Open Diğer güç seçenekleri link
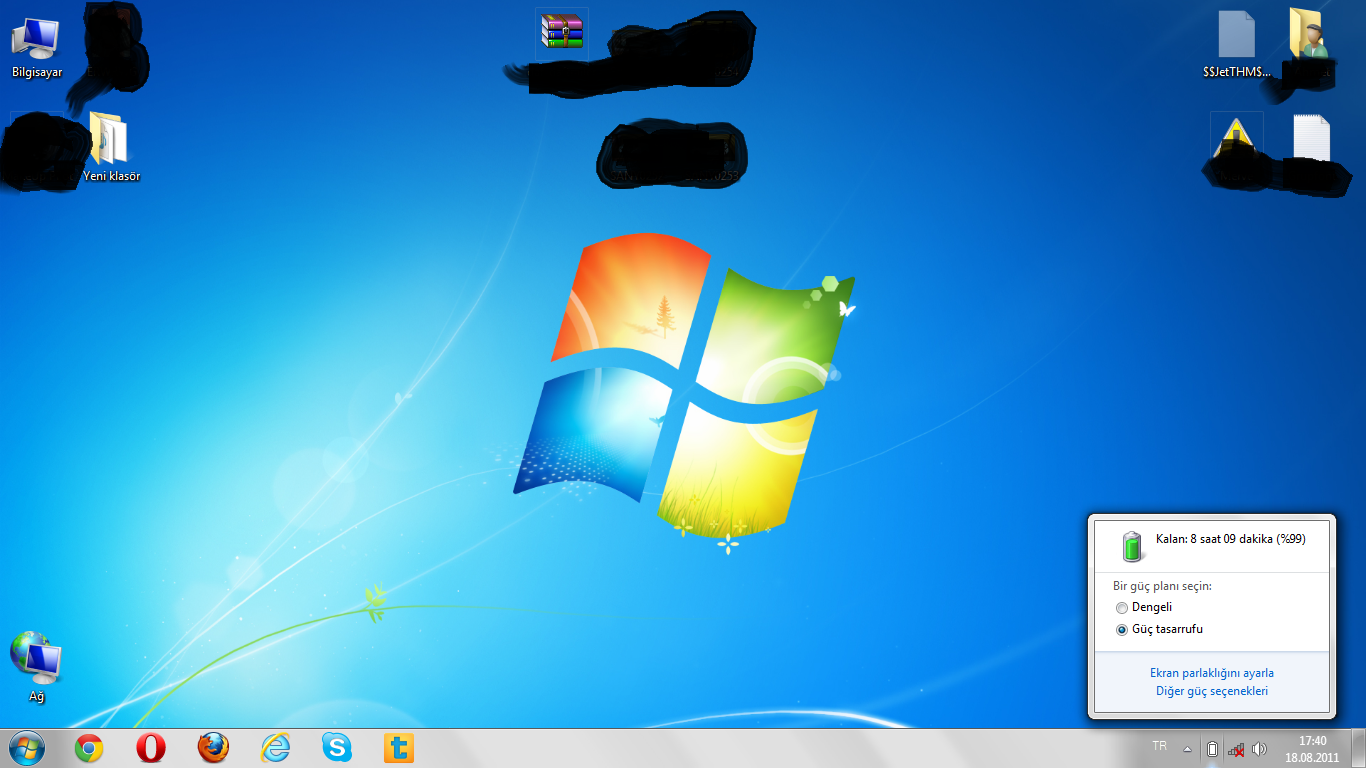The image size is (1366, 768). tap(1212, 691)
